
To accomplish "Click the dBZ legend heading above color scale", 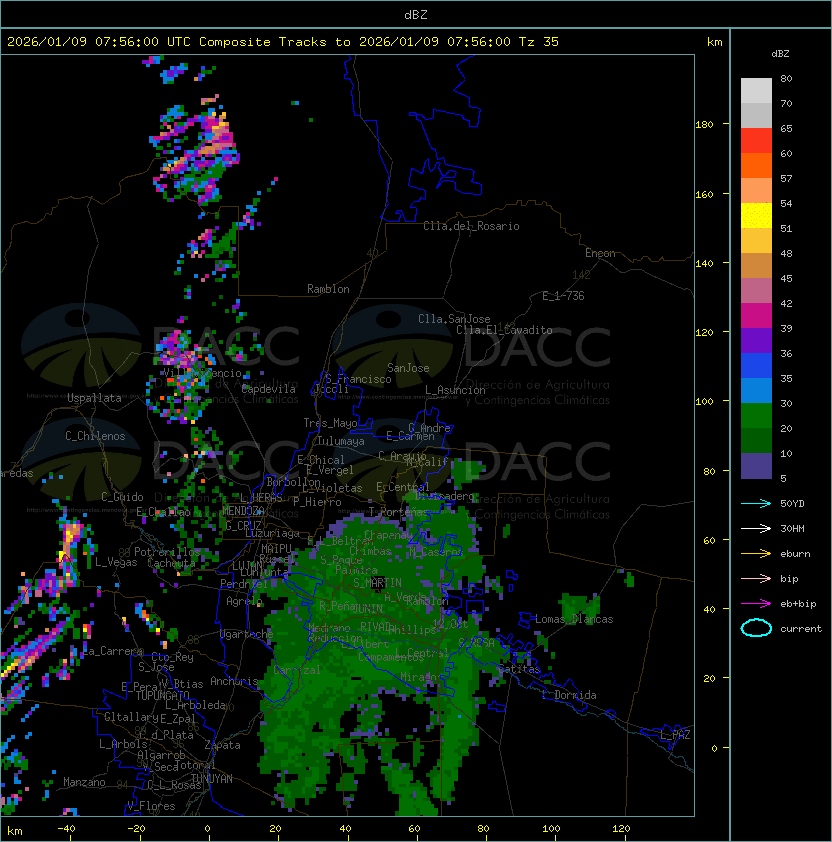I will coord(780,54).
